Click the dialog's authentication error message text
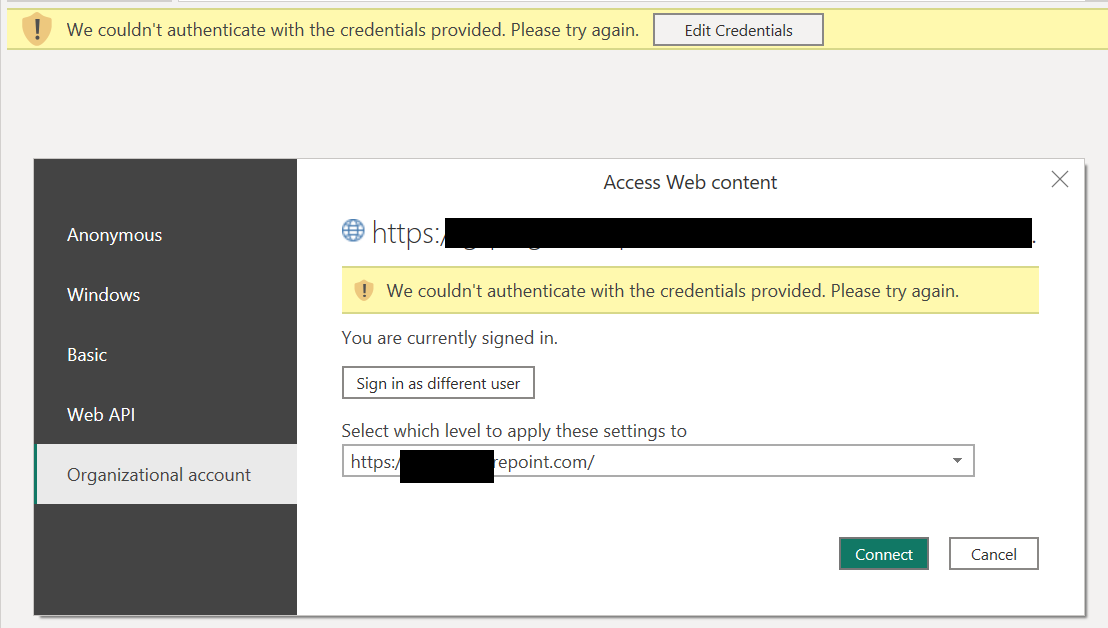Image resolution: width=1108 pixels, height=628 pixels. click(673, 291)
